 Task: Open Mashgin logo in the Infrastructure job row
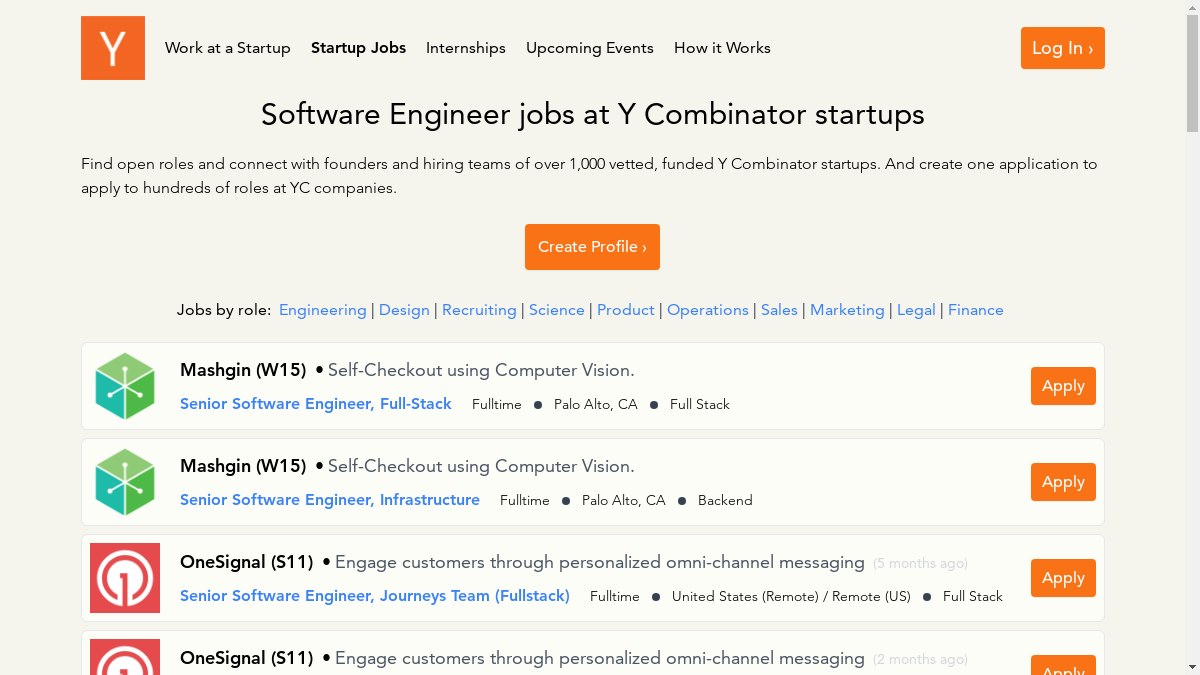pyautogui.click(x=125, y=482)
